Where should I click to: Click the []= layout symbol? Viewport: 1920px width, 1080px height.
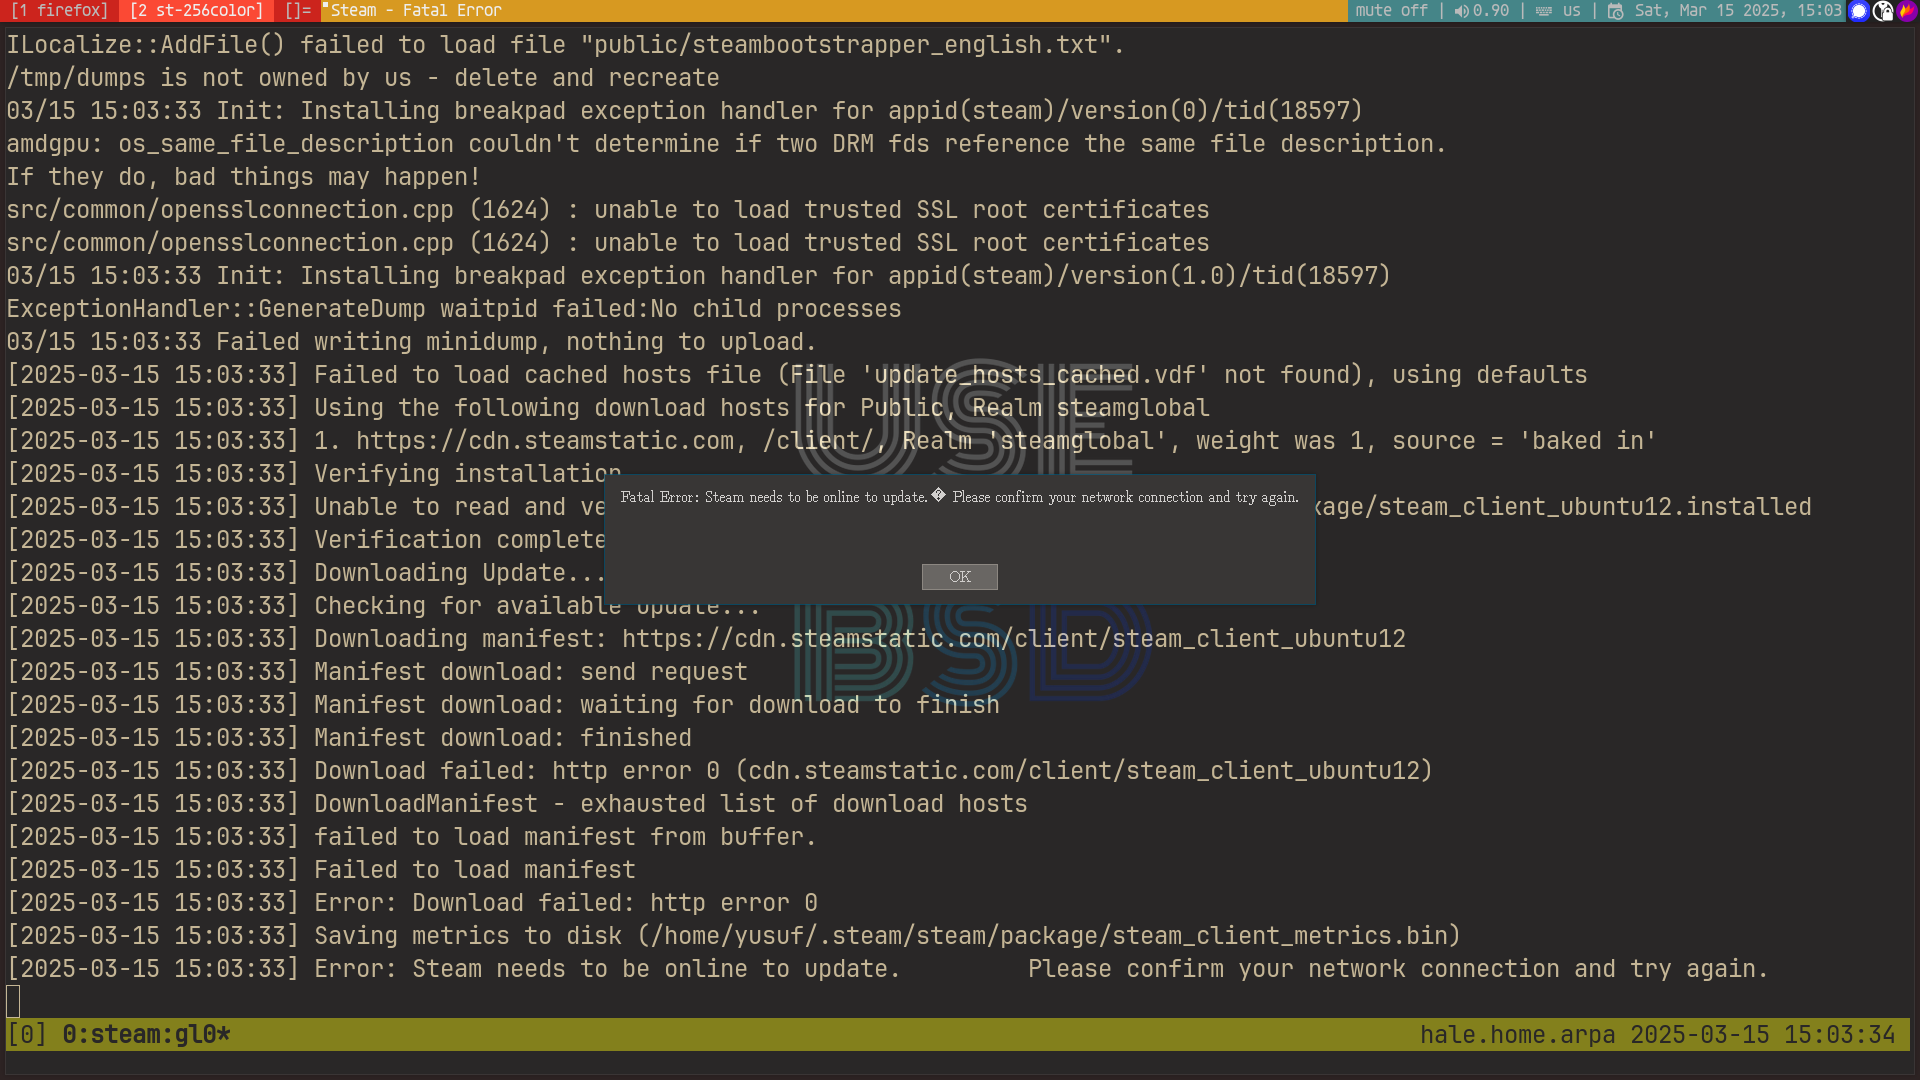pos(297,11)
